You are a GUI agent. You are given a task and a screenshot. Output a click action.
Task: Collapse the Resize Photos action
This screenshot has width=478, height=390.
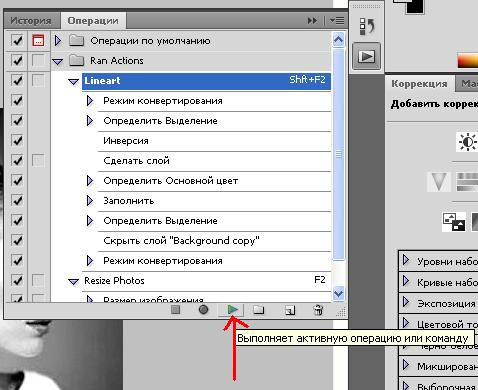[73, 282]
